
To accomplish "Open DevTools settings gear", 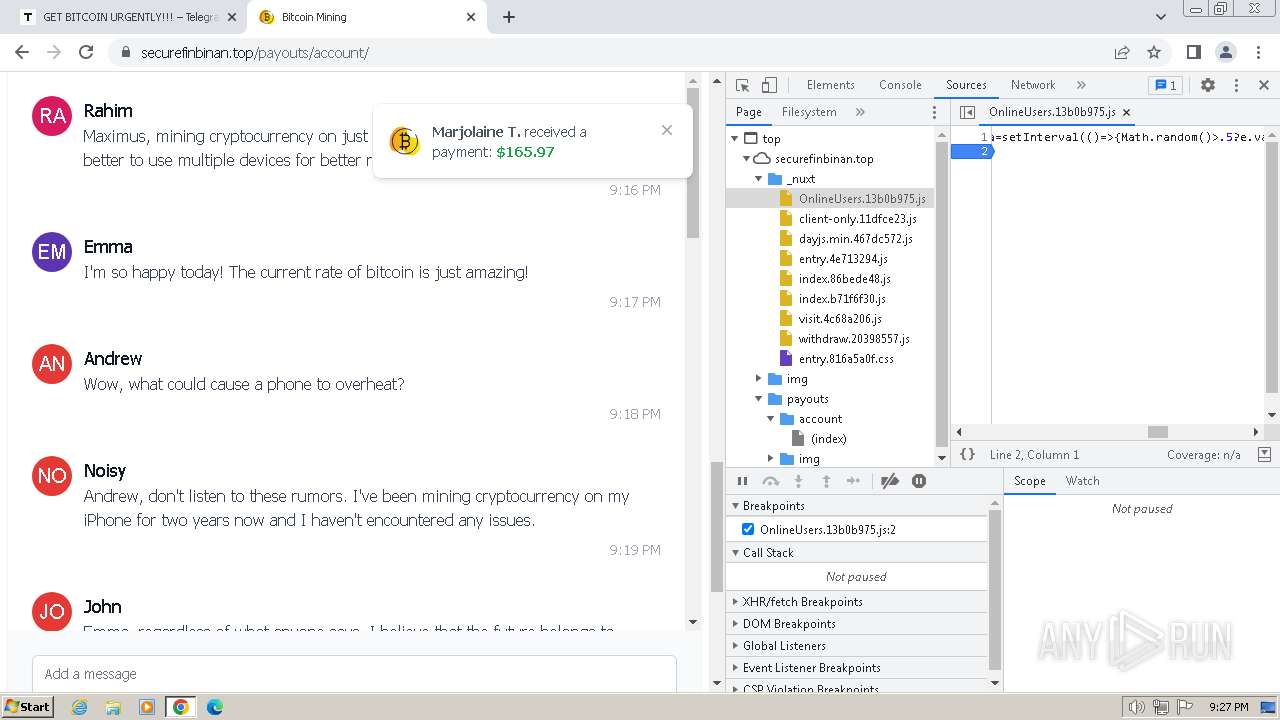I will coord(1208,85).
